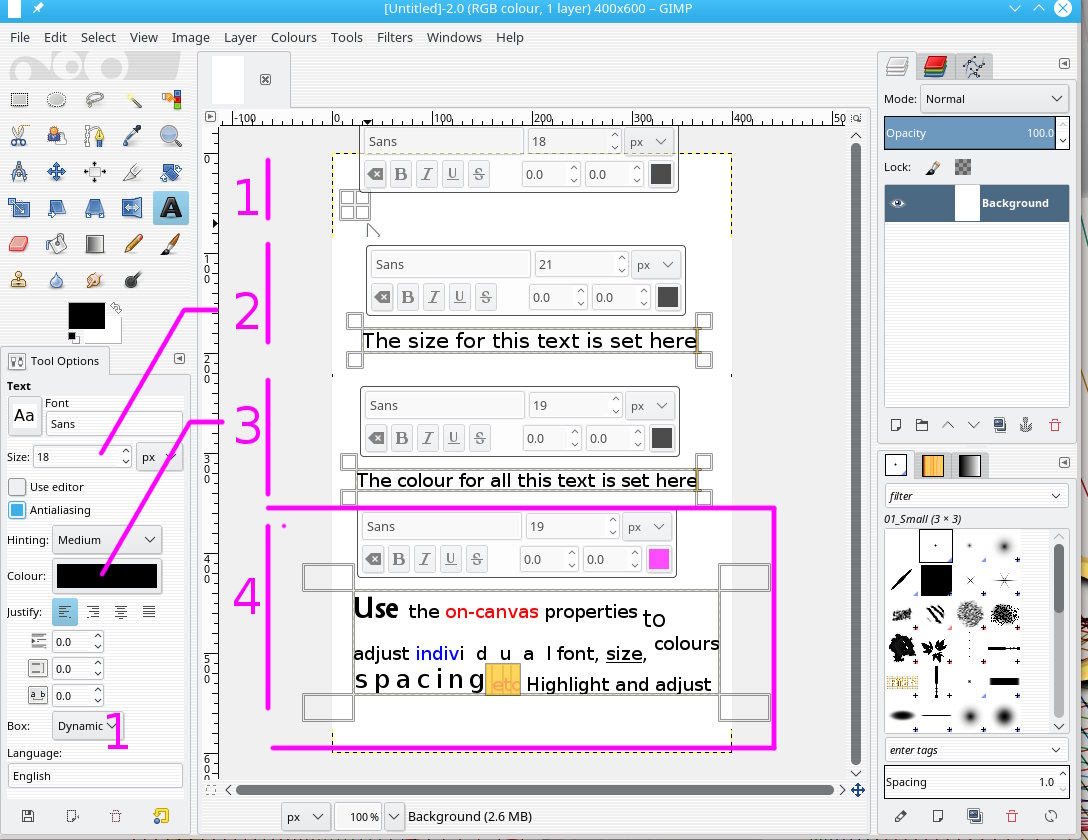Anchor the floating layer
Viewport: 1088px width, 840px height.
click(1026, 425)
